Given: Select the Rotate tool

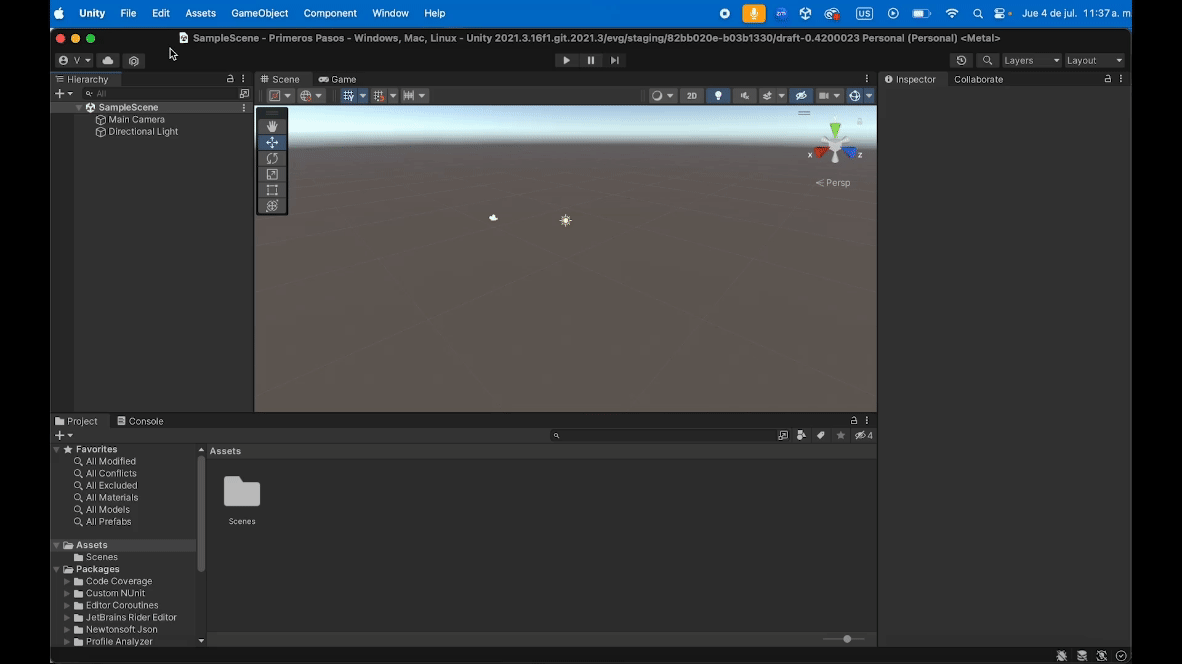Looking at the screenshot, I should (x=272, y=158).
